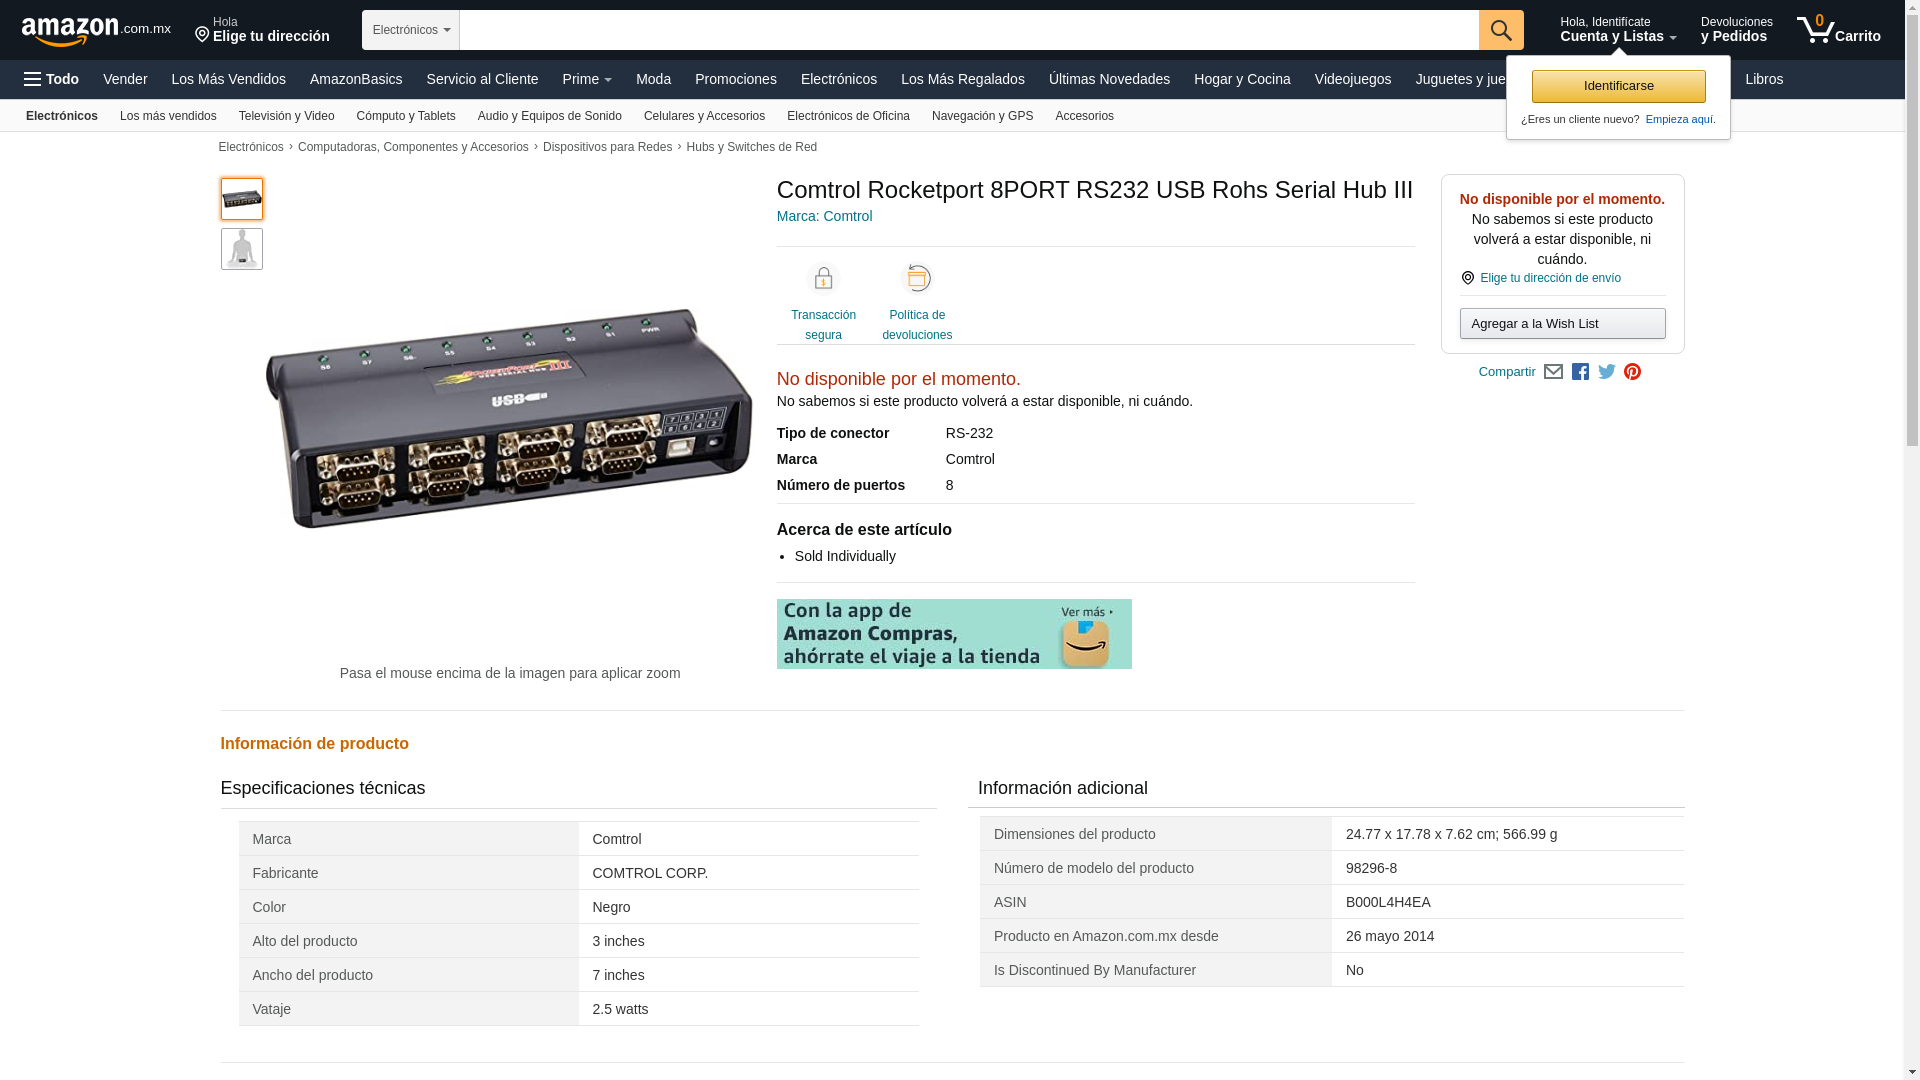Screen dimensions: 1920x1080
Task: Open Marca: Comtrol brand link
Action: (x=824, y=216)
